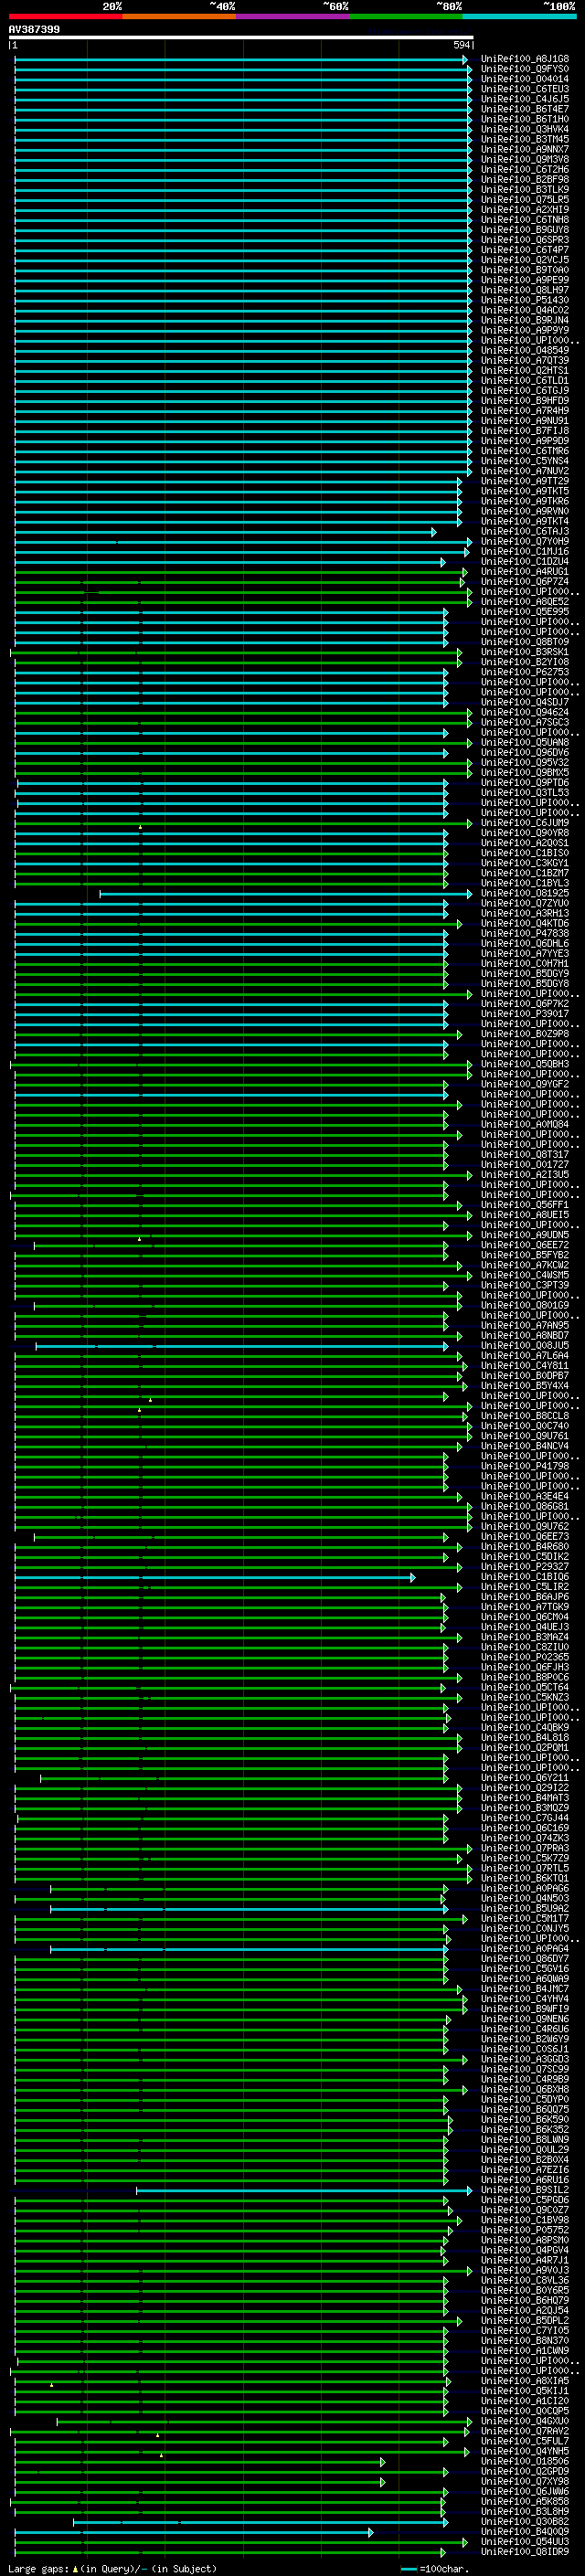Click the orange ~40% identity legend segment
This screenshot has height=2576, width=585.
coord(179,16)
